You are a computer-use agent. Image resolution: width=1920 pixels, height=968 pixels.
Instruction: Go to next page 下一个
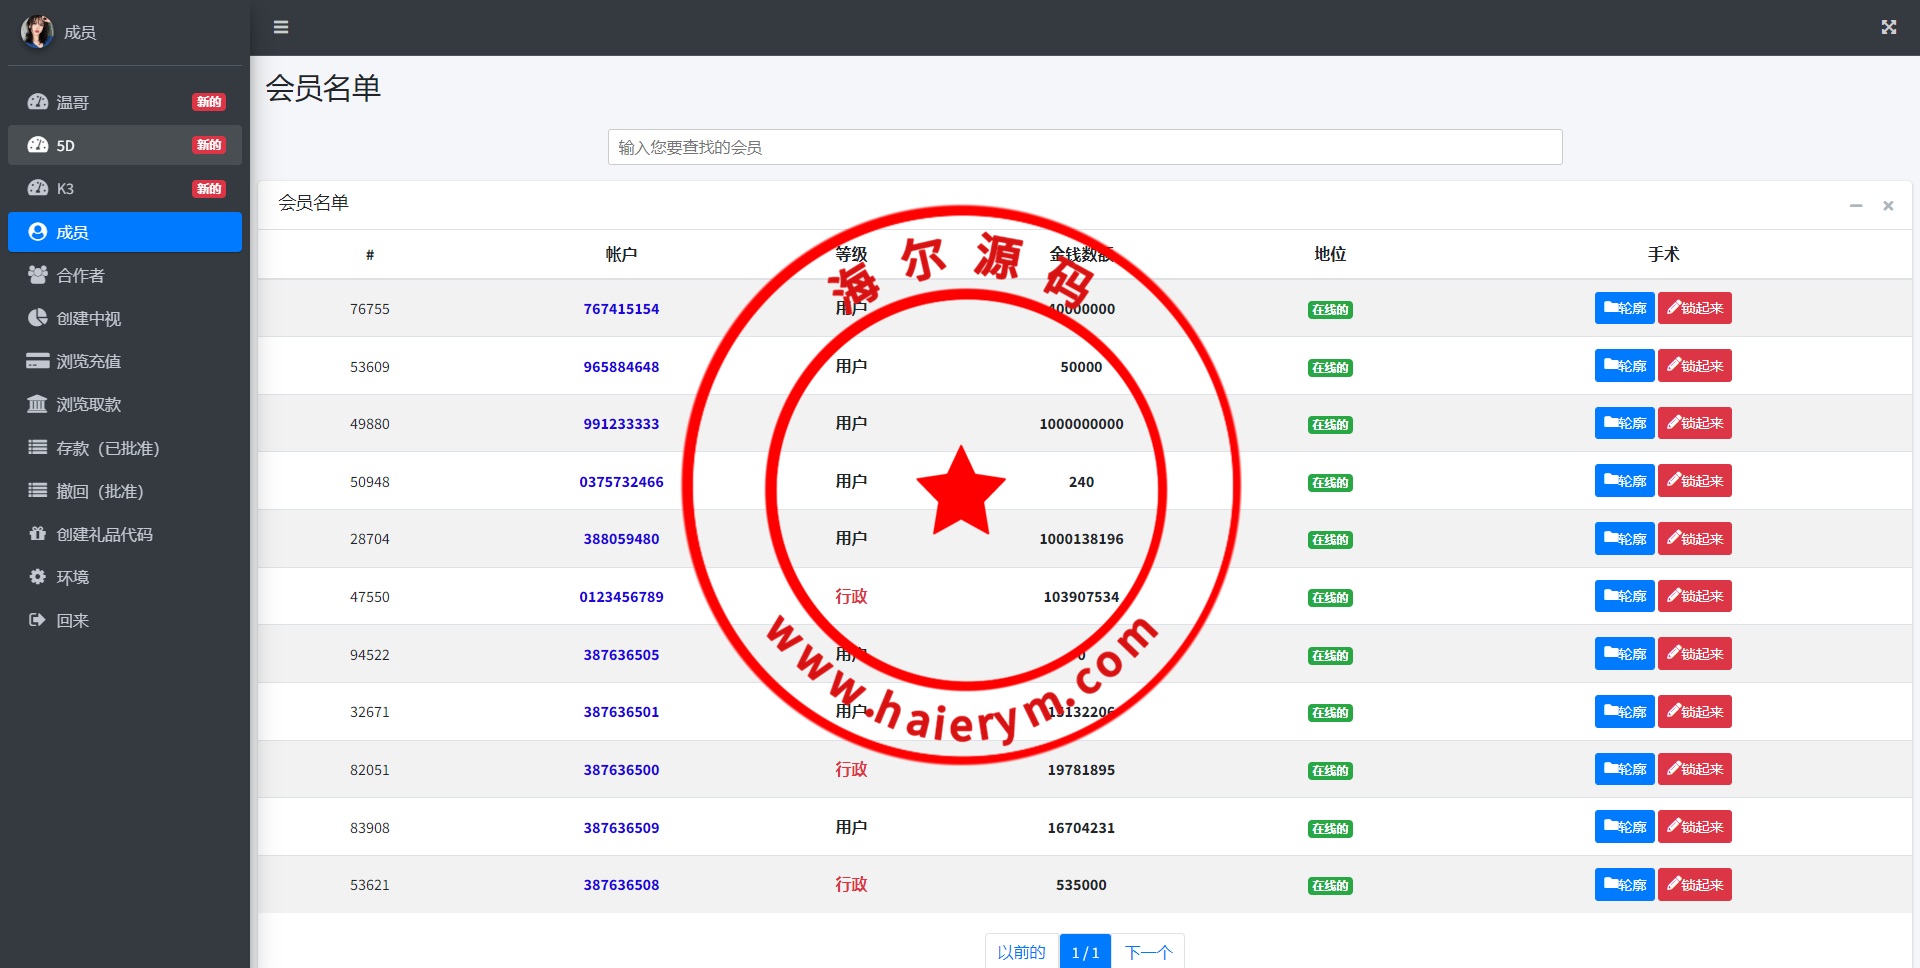(1148, 952)
